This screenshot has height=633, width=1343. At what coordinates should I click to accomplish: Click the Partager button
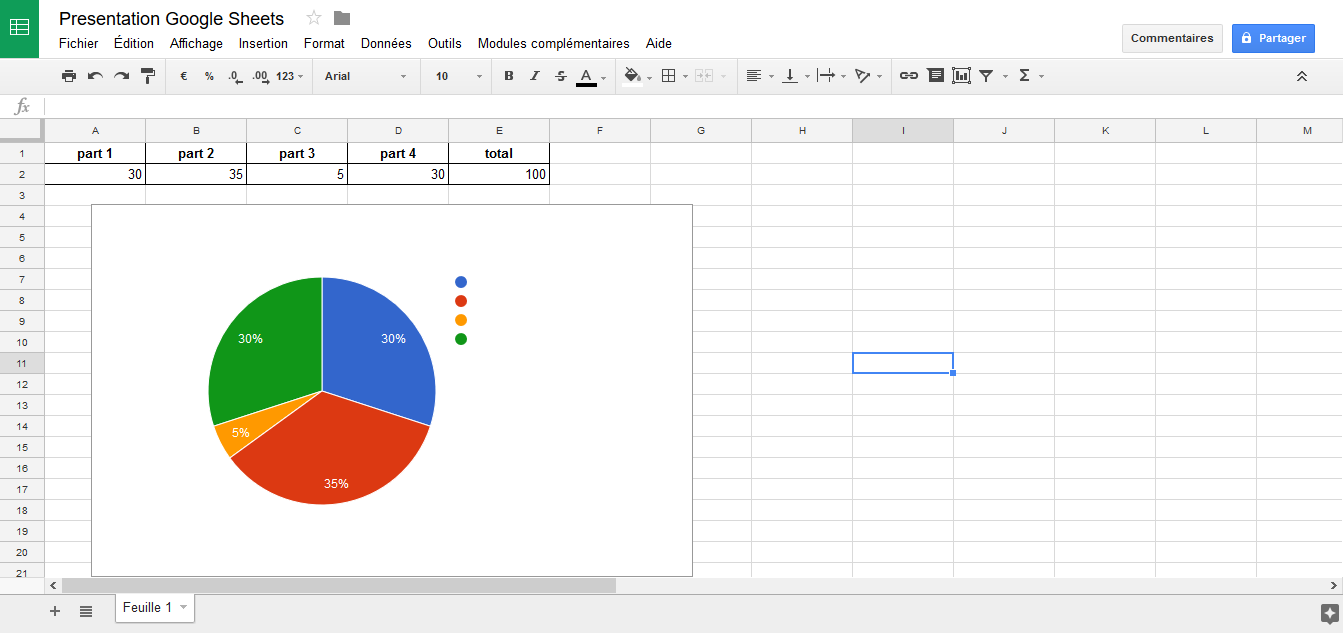[1273, 37]
